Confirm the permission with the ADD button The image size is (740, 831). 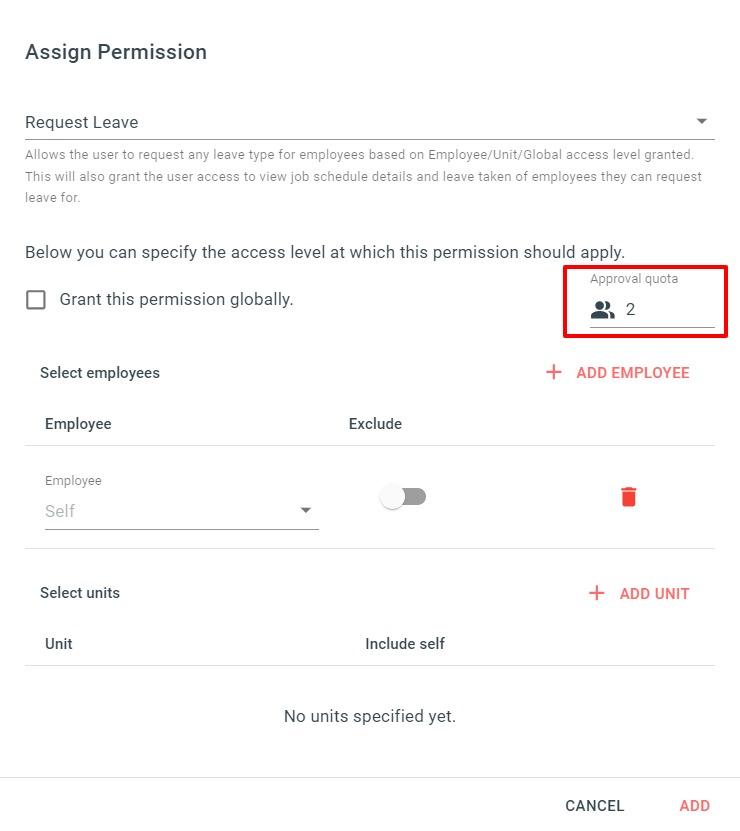coord(694,806)
